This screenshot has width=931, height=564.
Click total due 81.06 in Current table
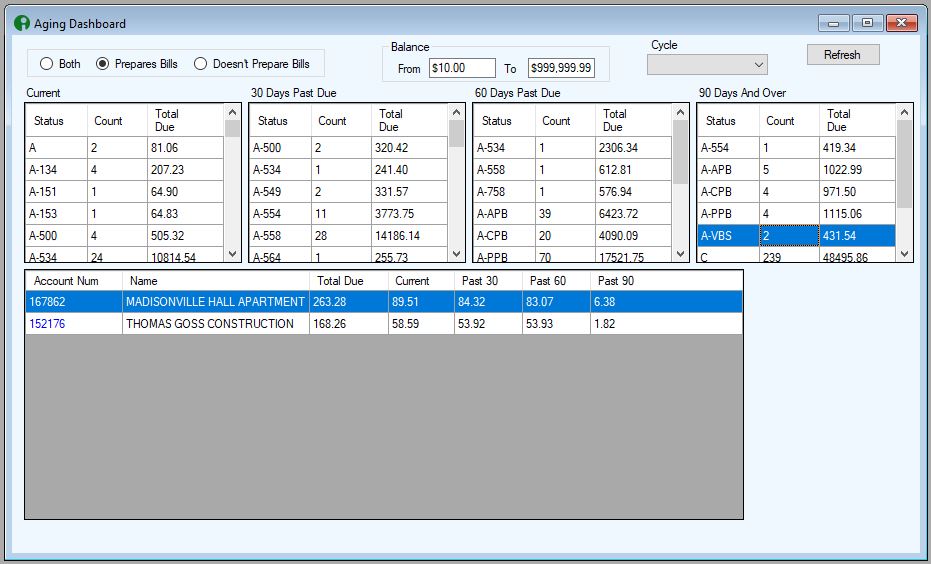pos(185,148)
